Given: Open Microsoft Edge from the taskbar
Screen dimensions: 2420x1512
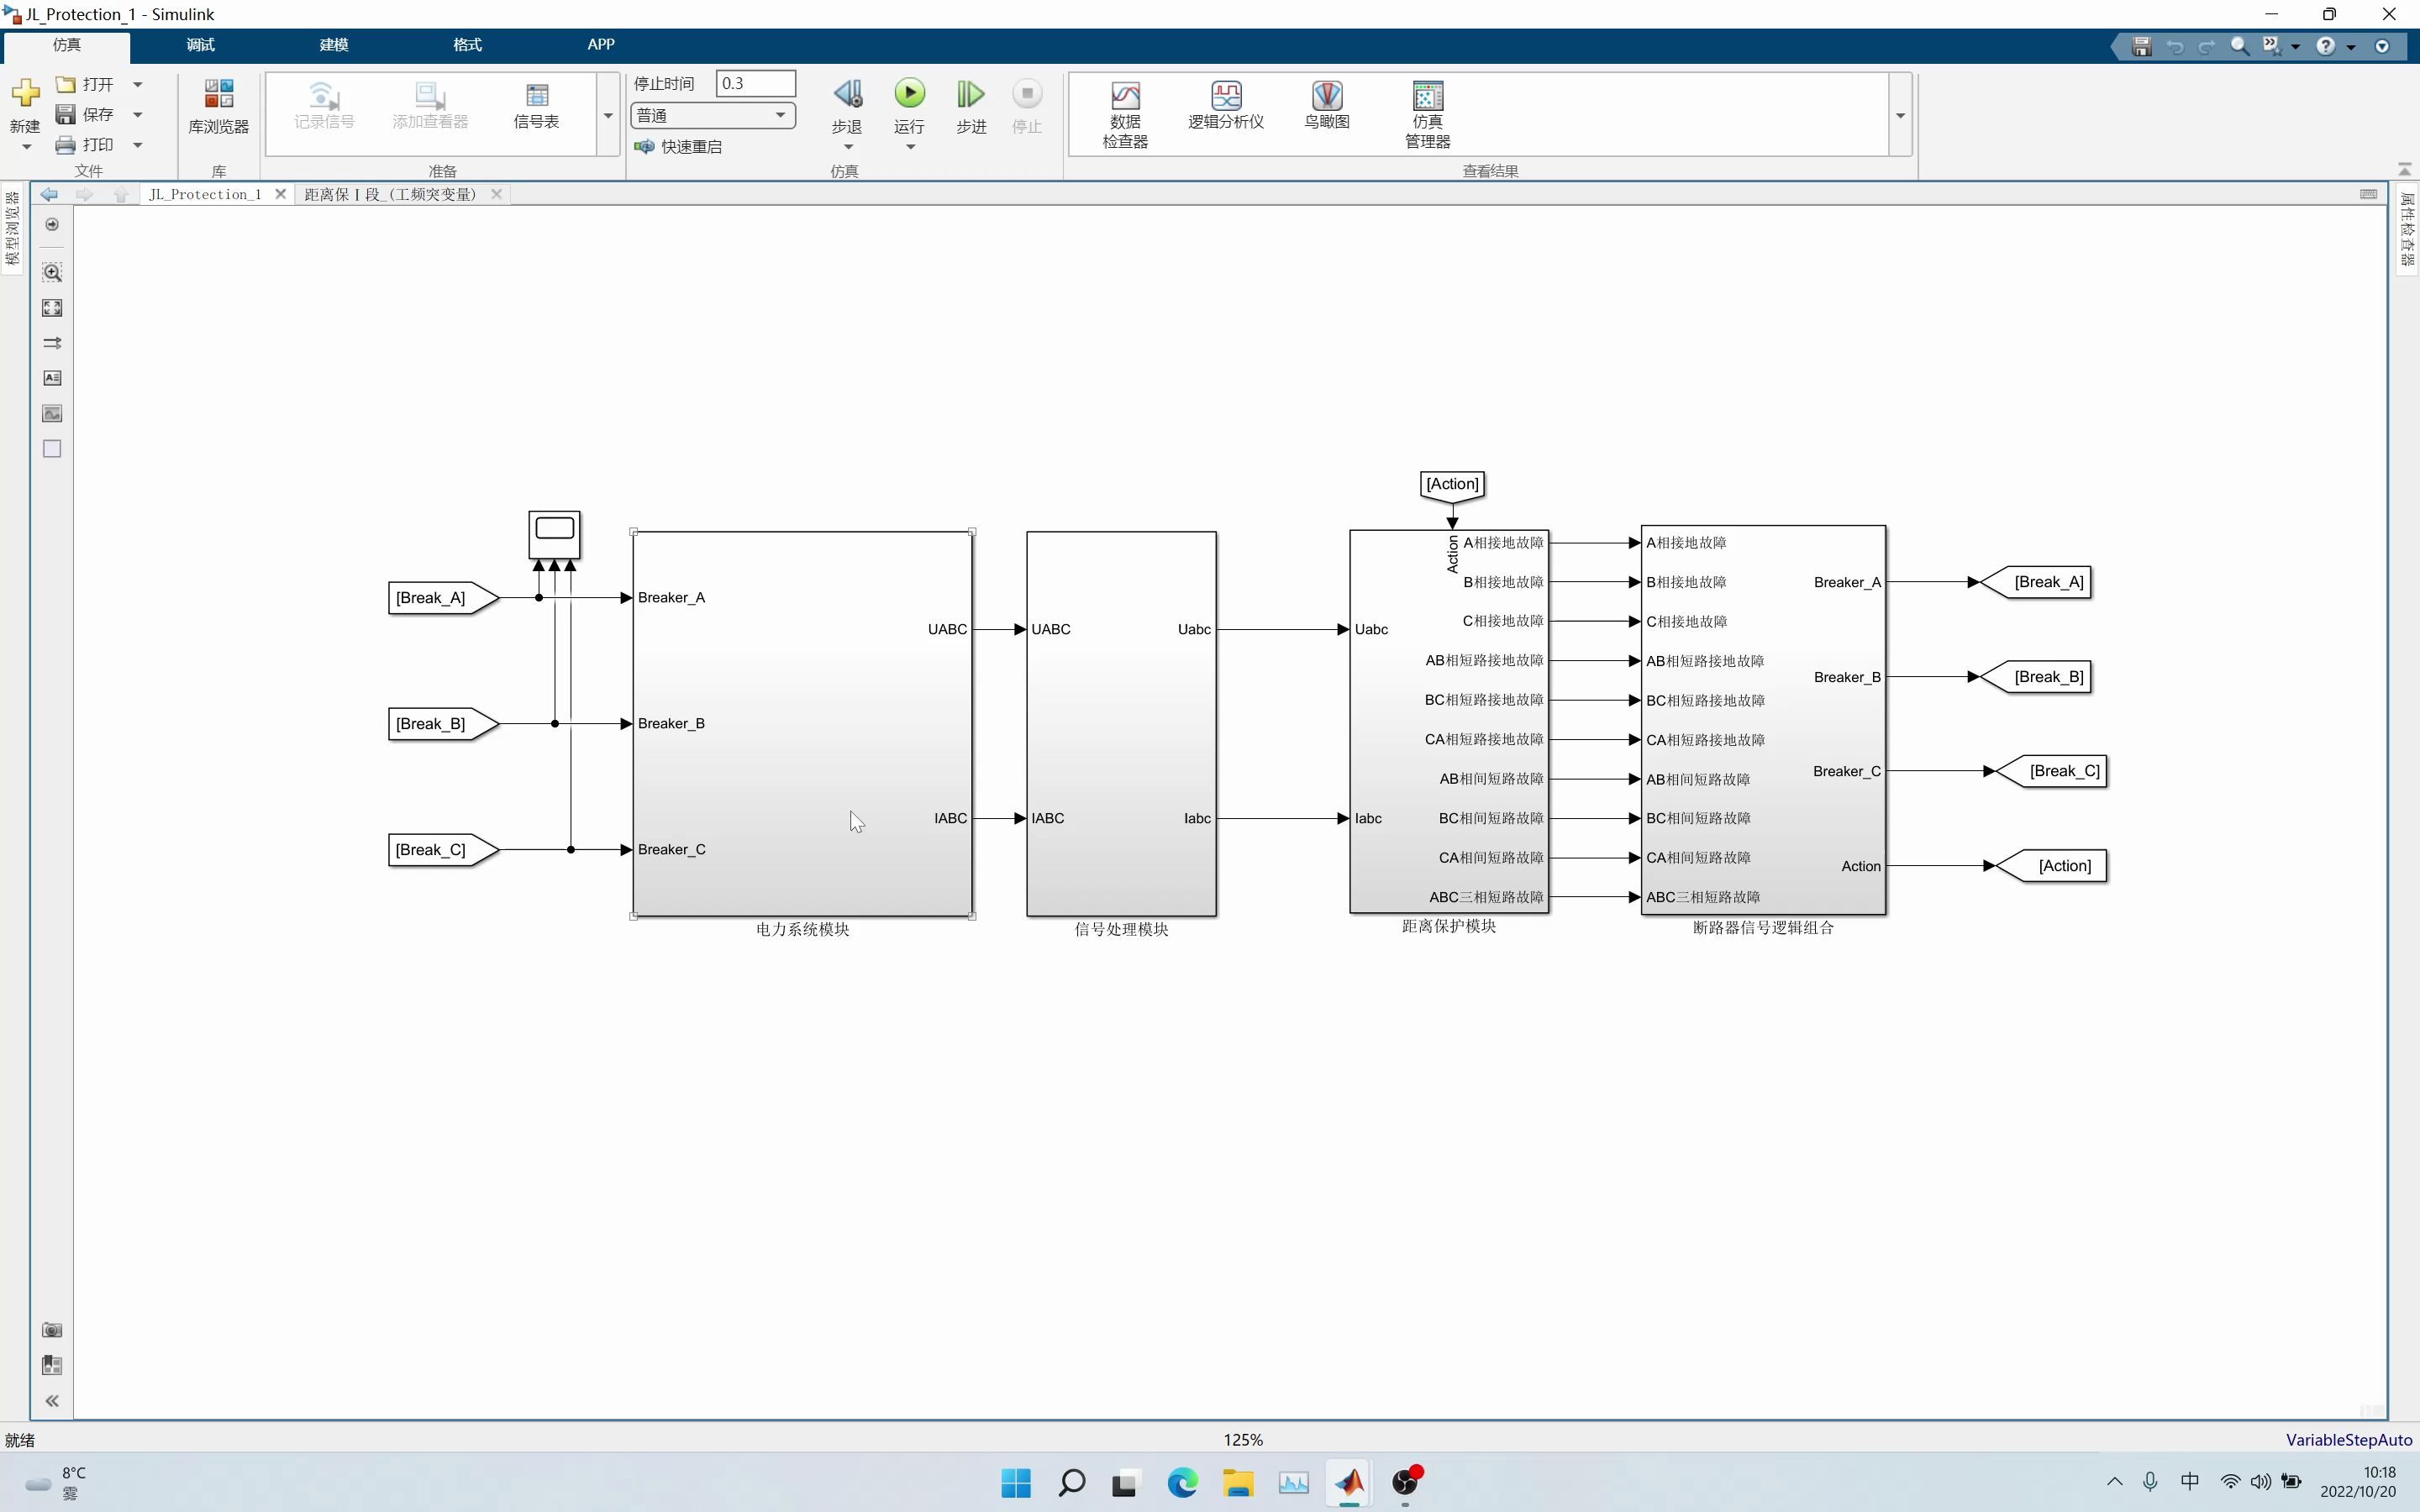Looking at the screenshot, I should [1182, 1482].
